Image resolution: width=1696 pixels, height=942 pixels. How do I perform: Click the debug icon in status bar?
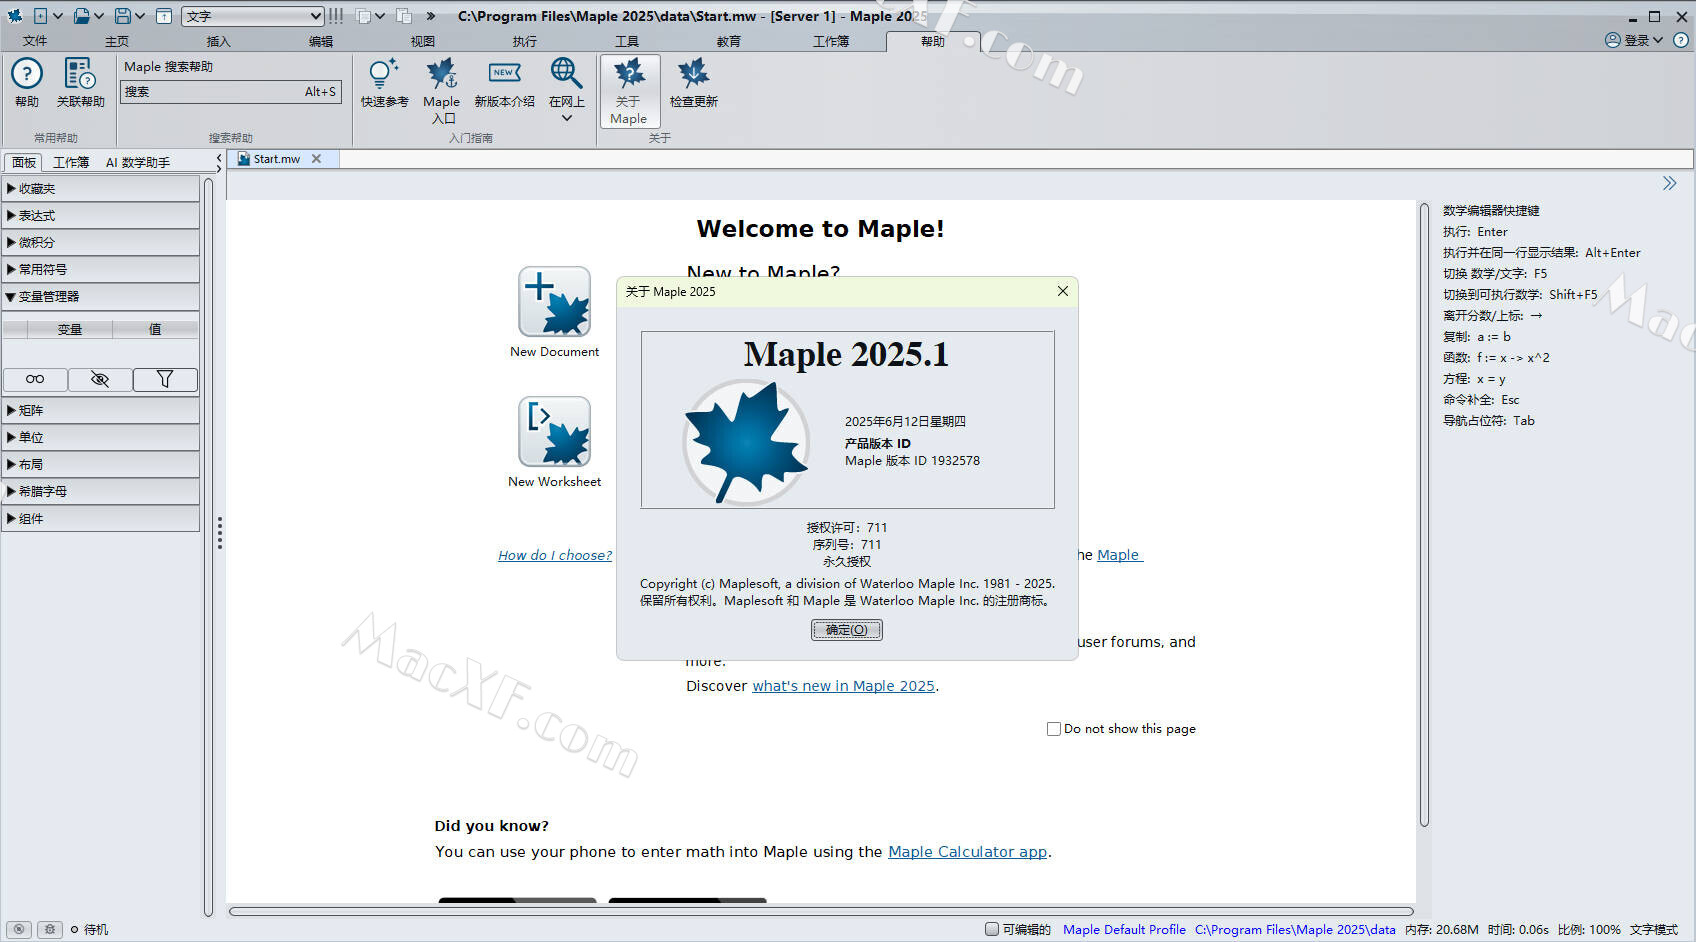50,929
